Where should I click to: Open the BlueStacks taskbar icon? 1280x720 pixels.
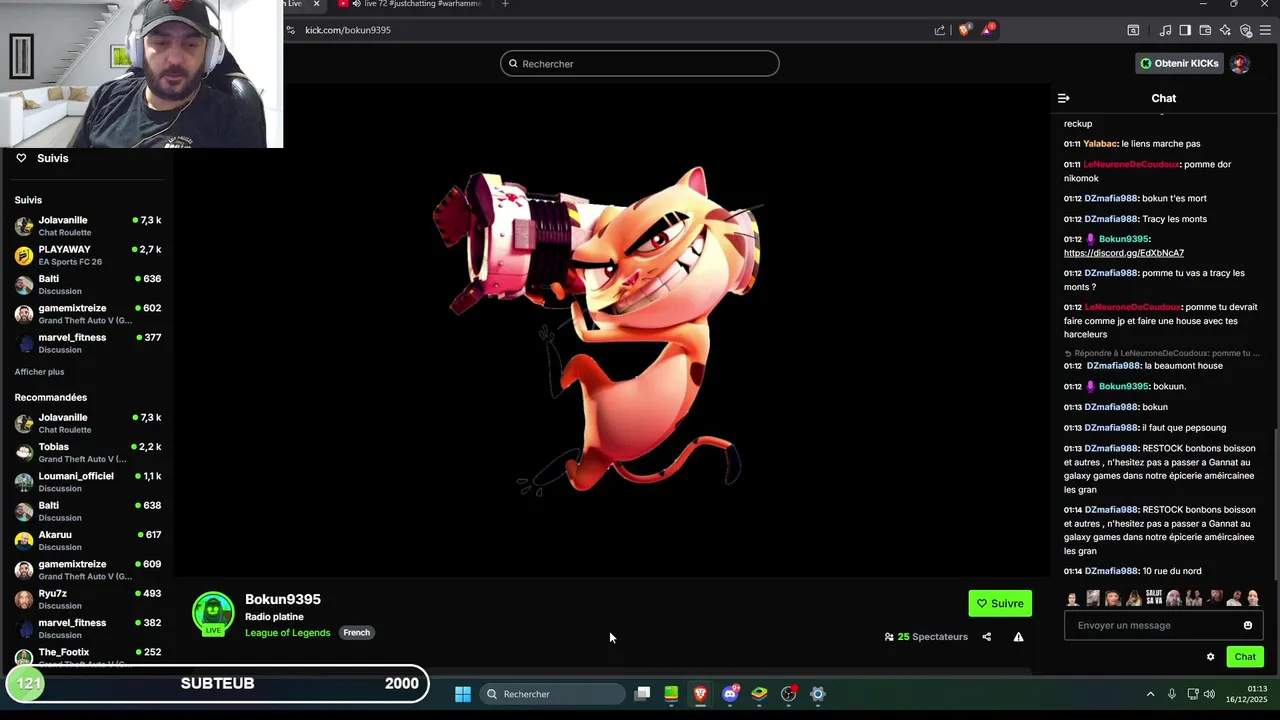tap(759, 694)
